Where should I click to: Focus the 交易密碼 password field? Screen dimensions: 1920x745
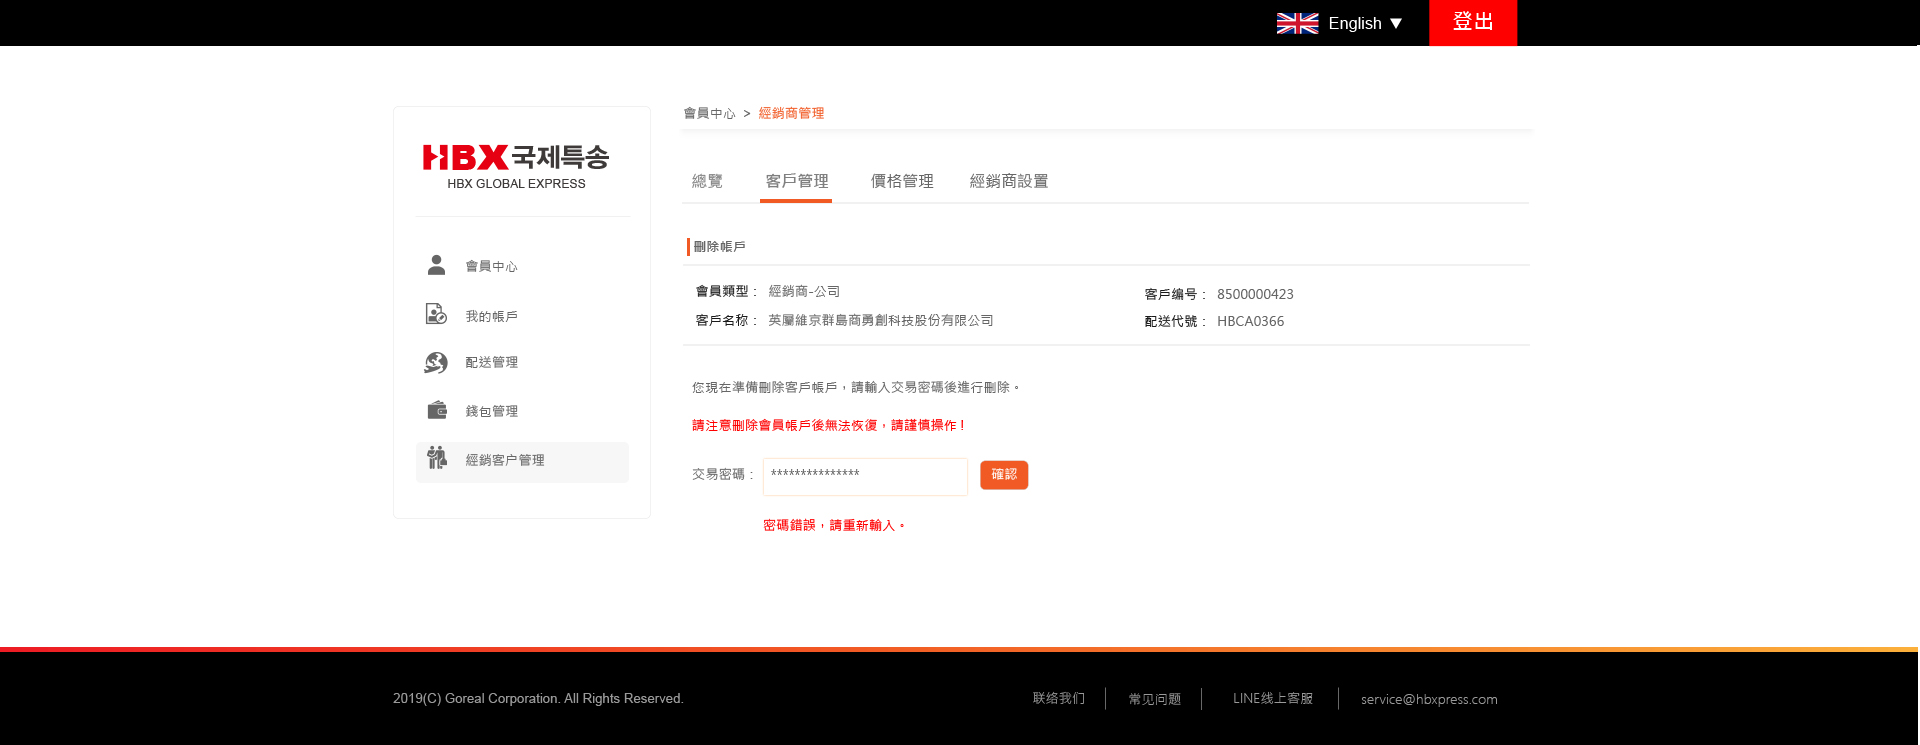tap(865, 476)
